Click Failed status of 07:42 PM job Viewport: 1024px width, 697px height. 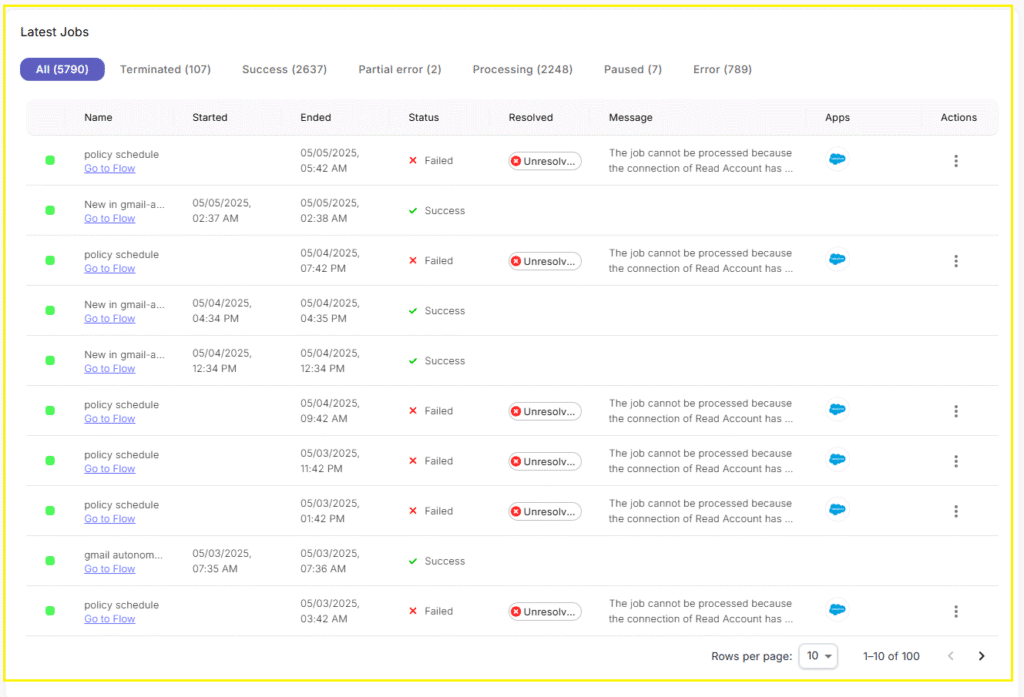coord(431,261)
